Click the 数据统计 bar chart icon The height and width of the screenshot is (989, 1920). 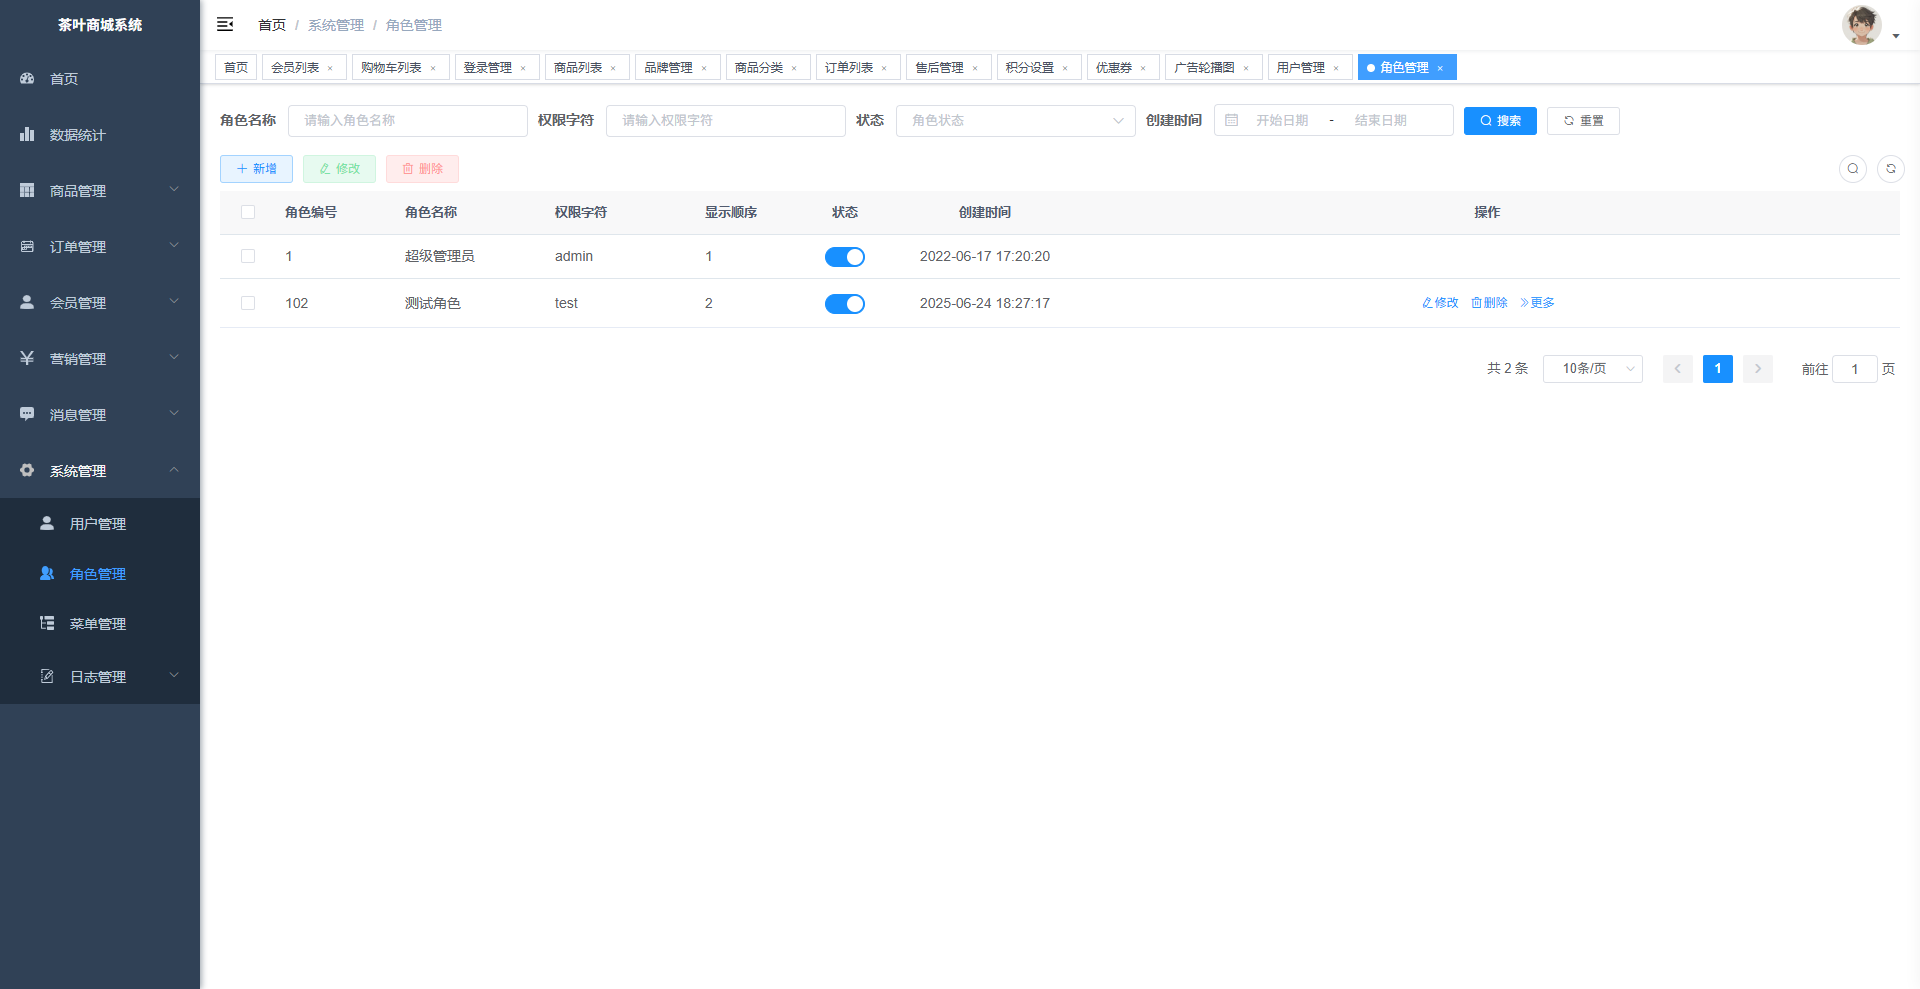(x=27, y=134)
